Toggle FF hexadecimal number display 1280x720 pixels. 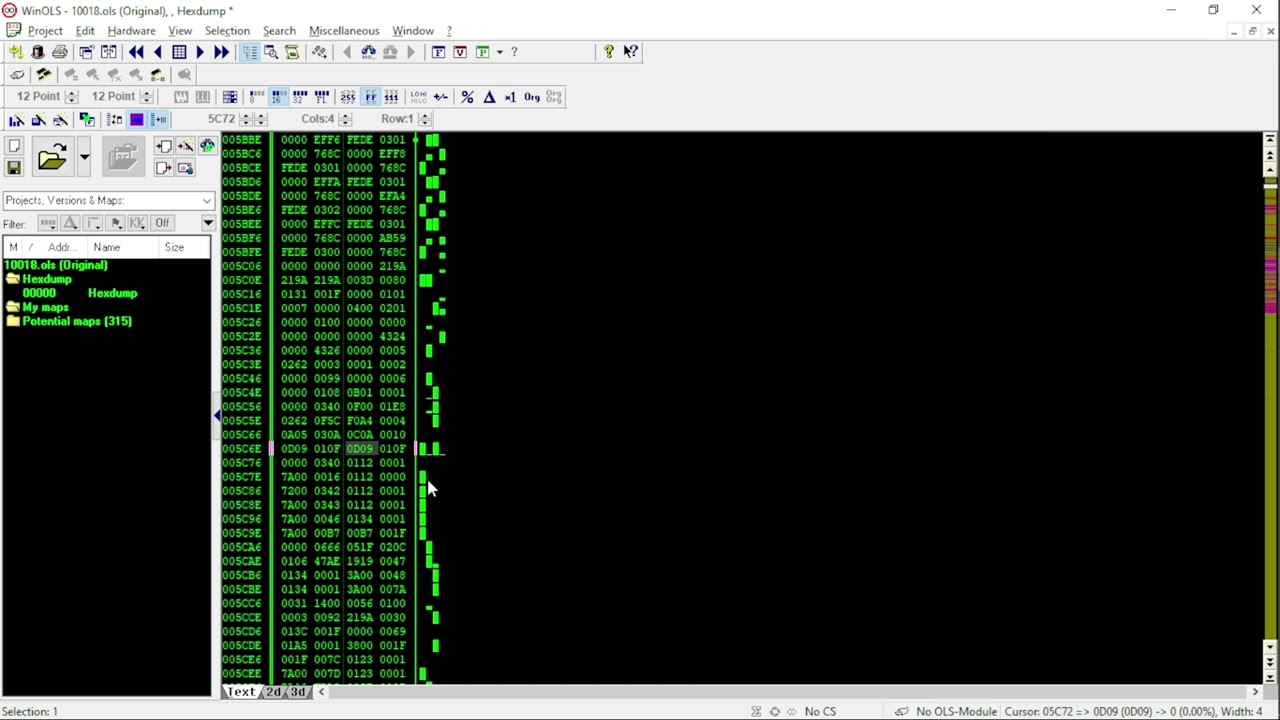click(370, 97)
